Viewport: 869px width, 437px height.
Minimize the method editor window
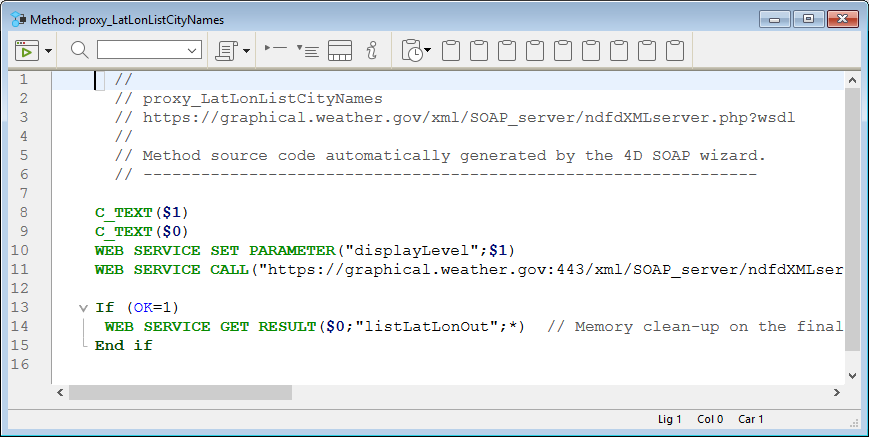775,19
